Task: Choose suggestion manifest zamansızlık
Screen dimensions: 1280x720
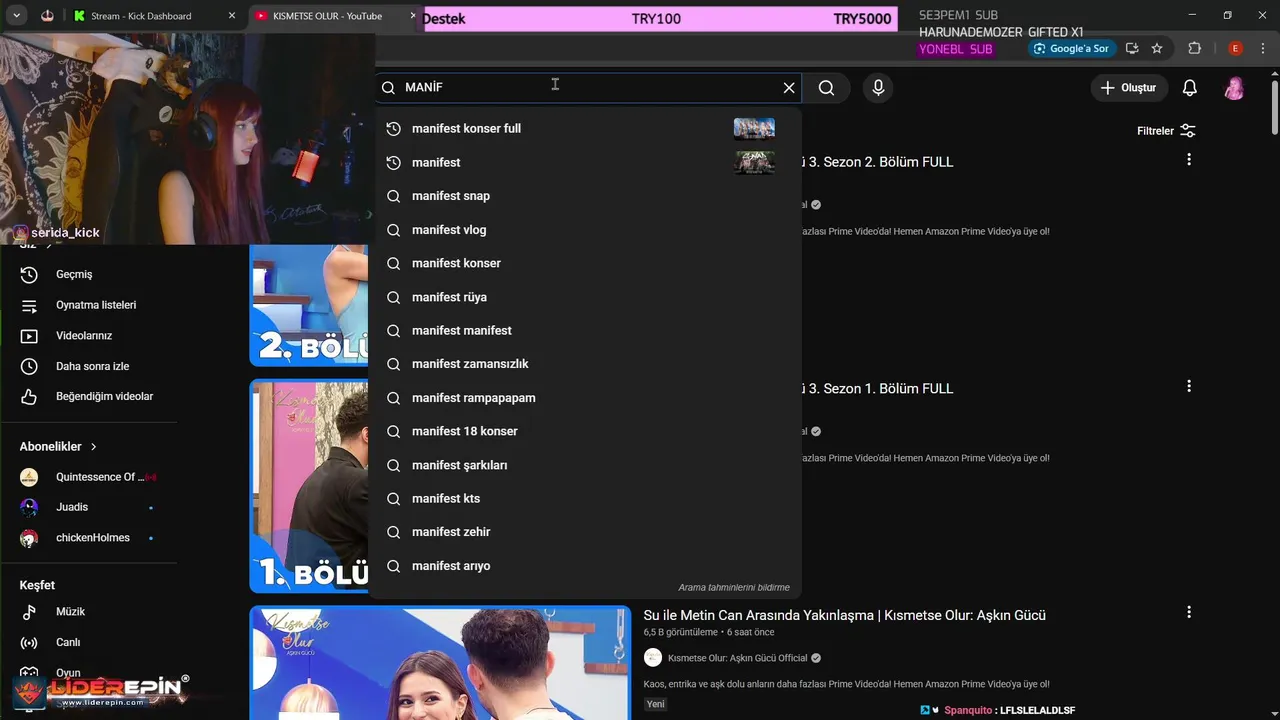Action: coord(585,364)
